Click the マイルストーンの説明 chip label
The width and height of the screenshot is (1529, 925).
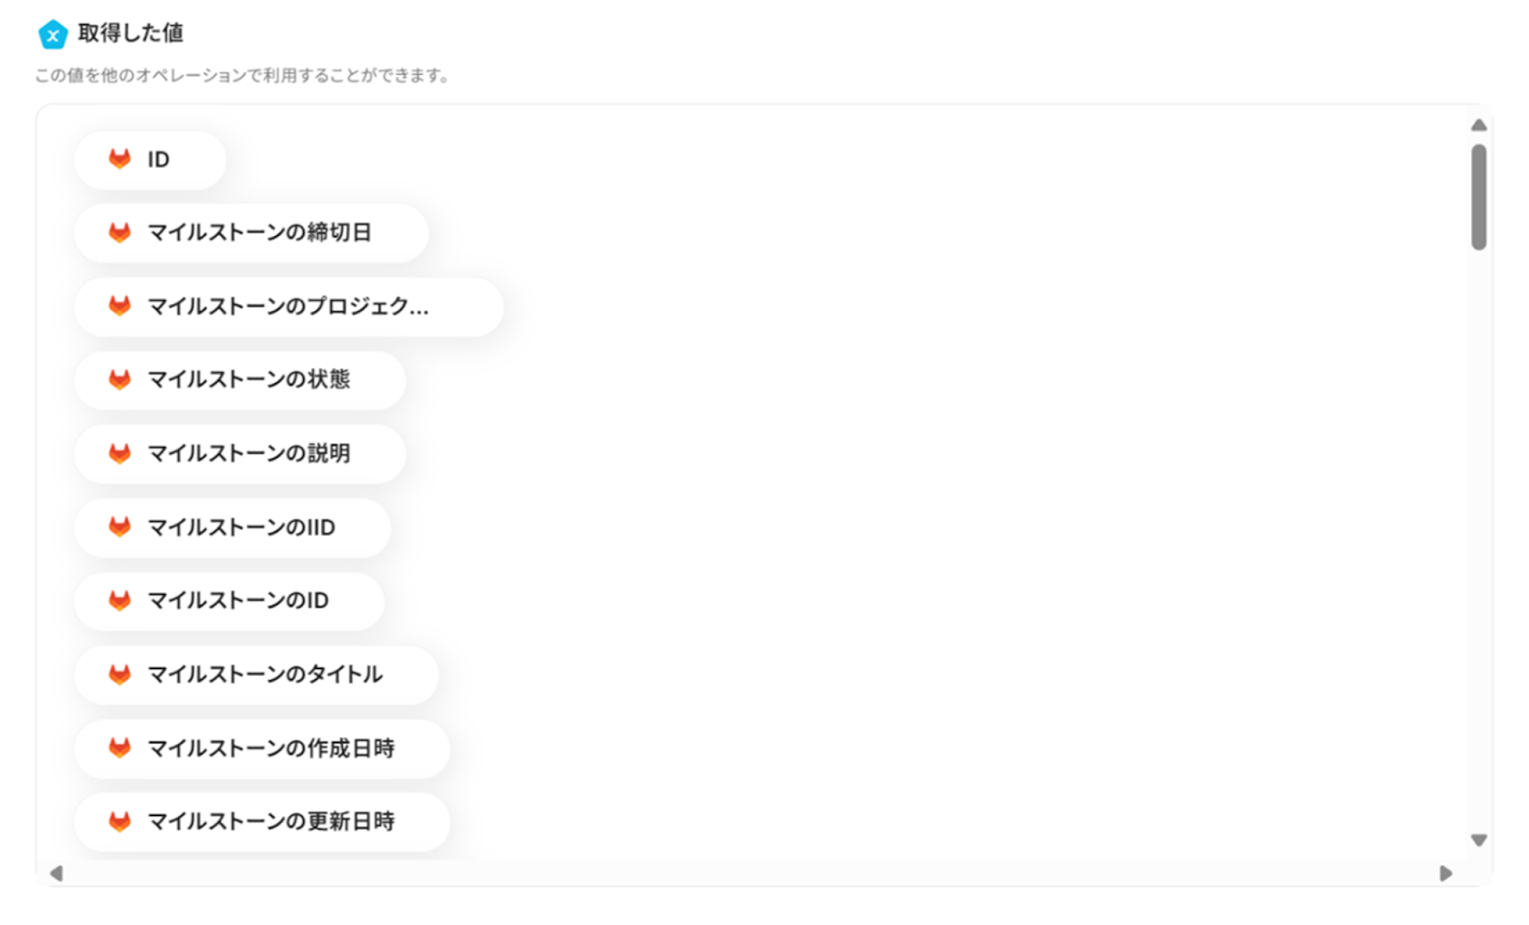[249, 453]
